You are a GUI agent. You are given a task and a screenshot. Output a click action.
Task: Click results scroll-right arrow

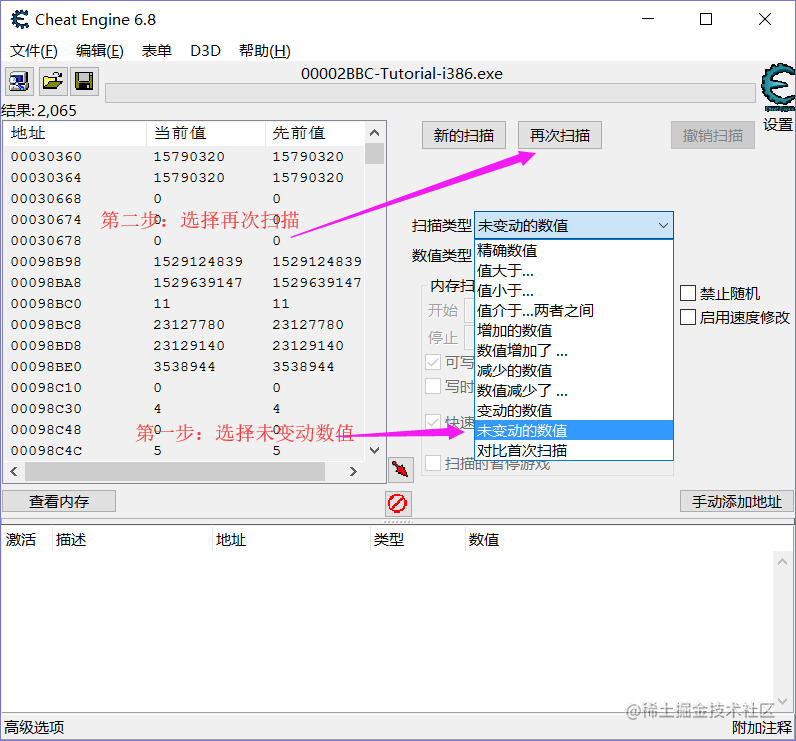[353, 471]
